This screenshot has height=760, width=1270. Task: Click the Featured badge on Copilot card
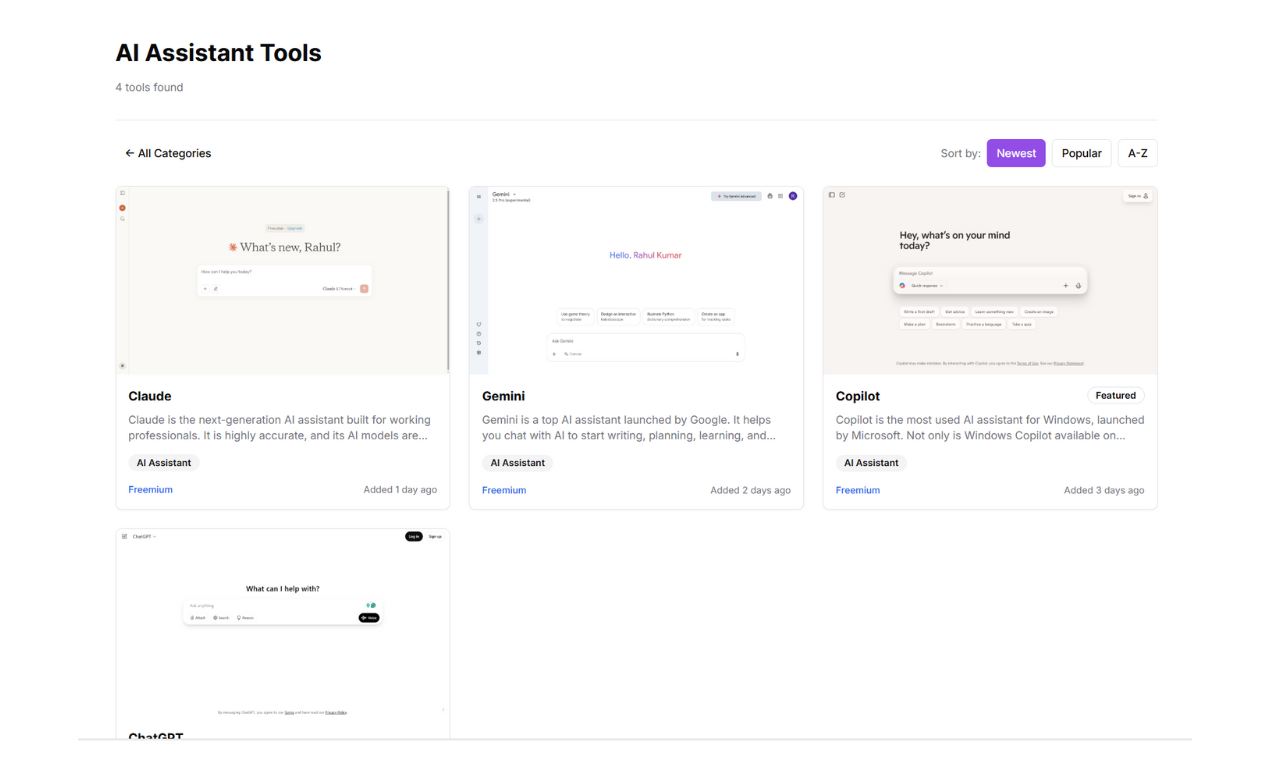coord(1115,395)
